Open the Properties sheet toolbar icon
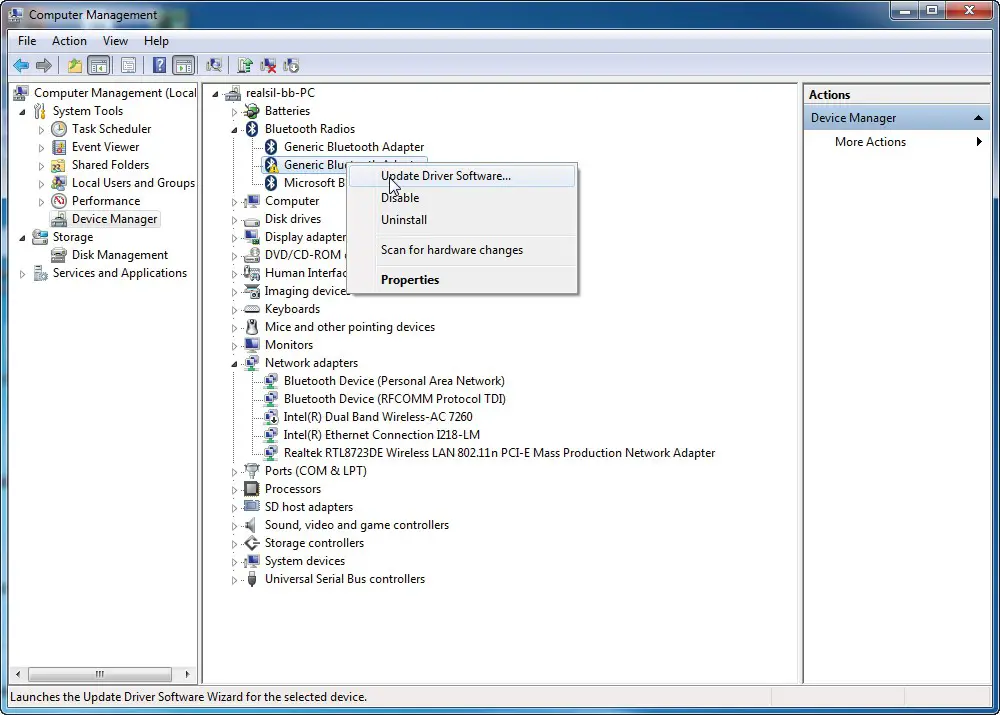 pyautogui.click(x=128, y=65)
